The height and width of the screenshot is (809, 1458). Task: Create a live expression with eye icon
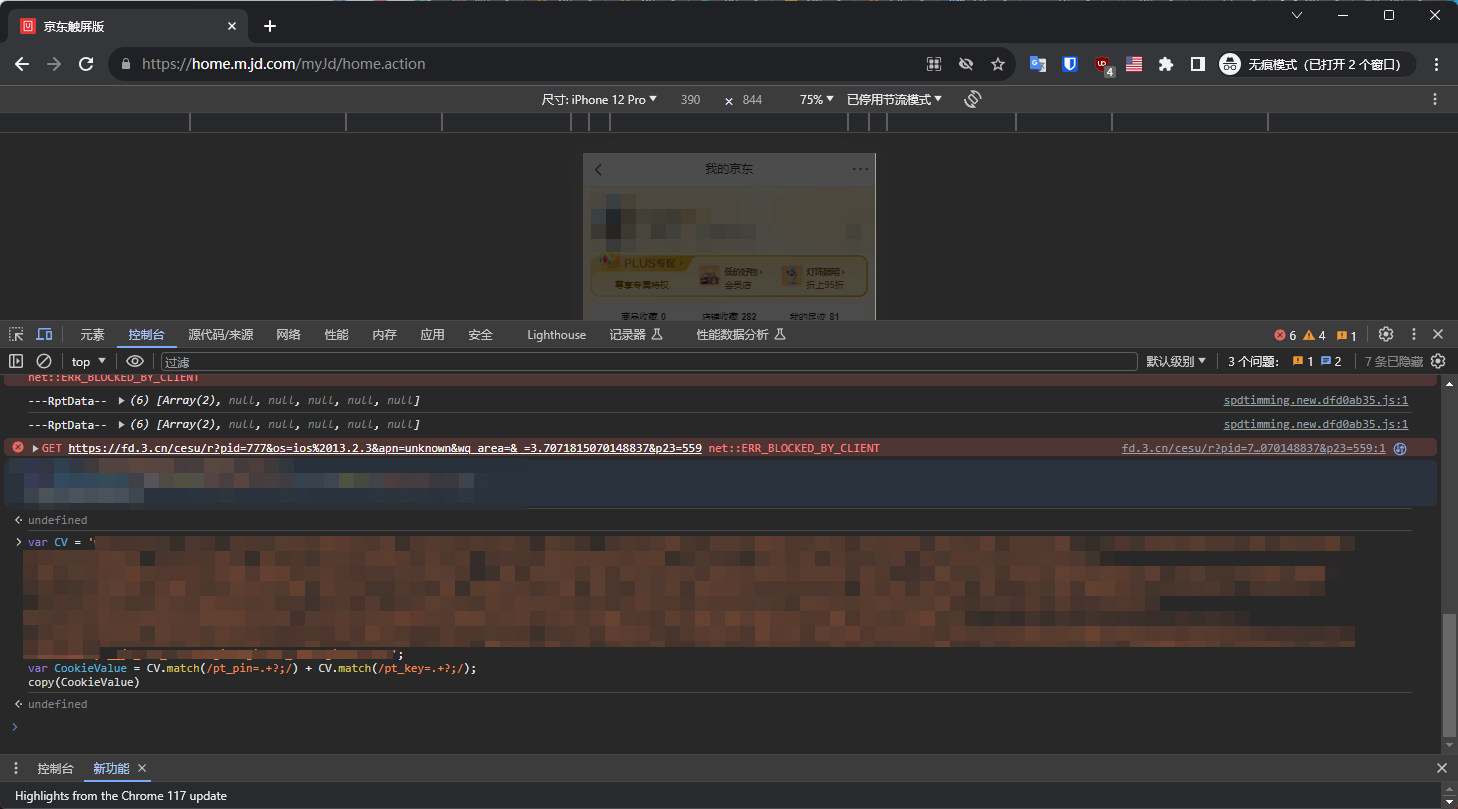pos(135,361)
